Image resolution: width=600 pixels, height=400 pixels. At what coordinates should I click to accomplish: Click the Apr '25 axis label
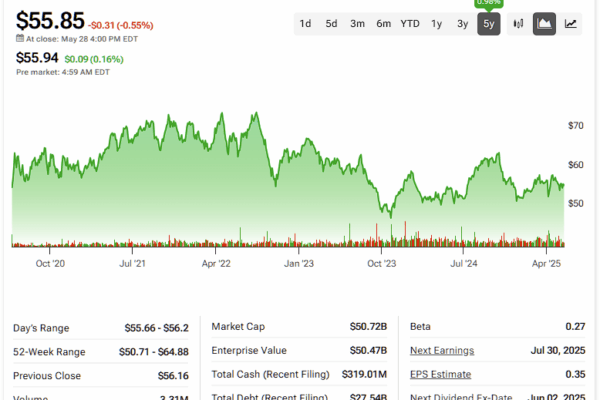click(x=546, y=263)
